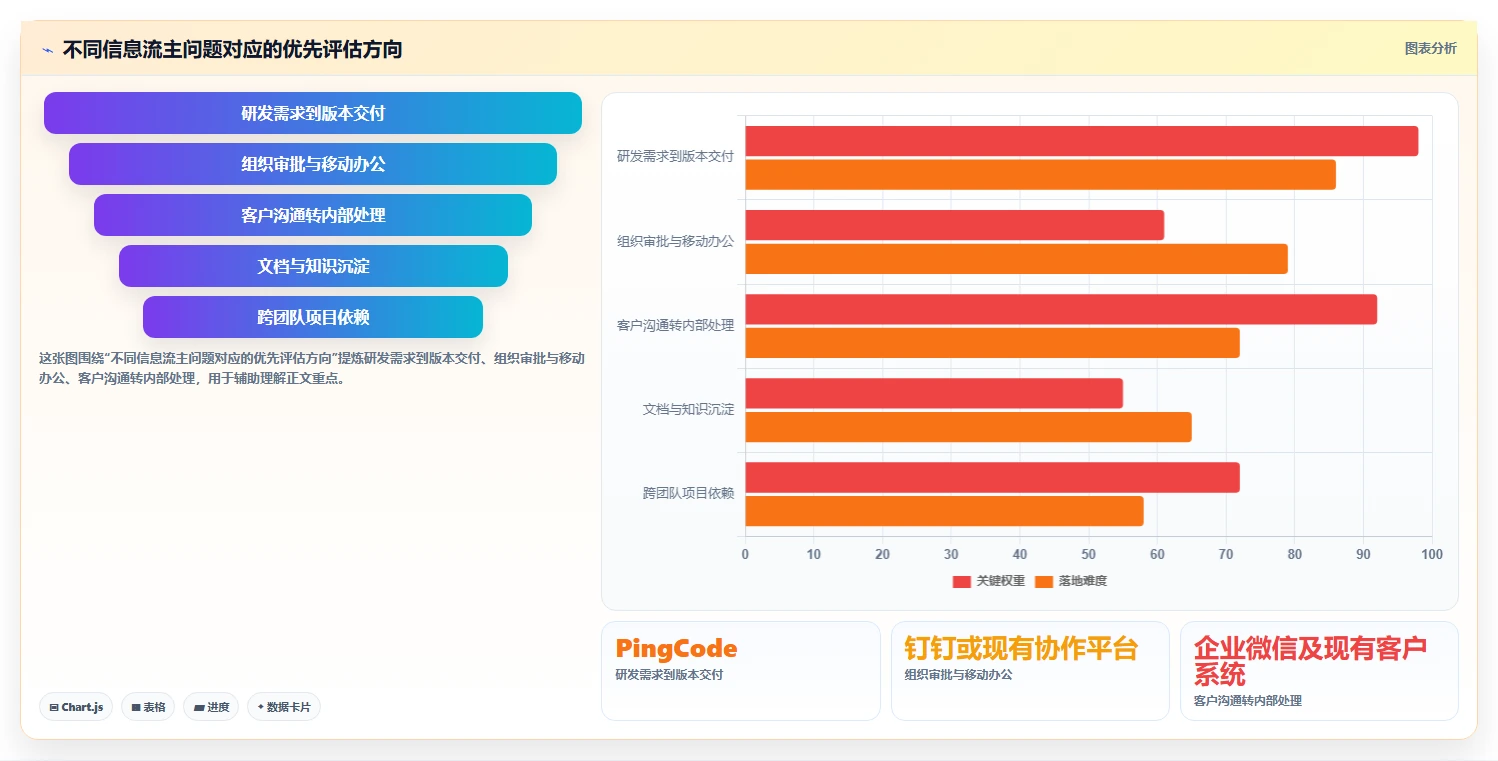
Task: Click the description paragraph under the funnel
Action: click(312, 368)
